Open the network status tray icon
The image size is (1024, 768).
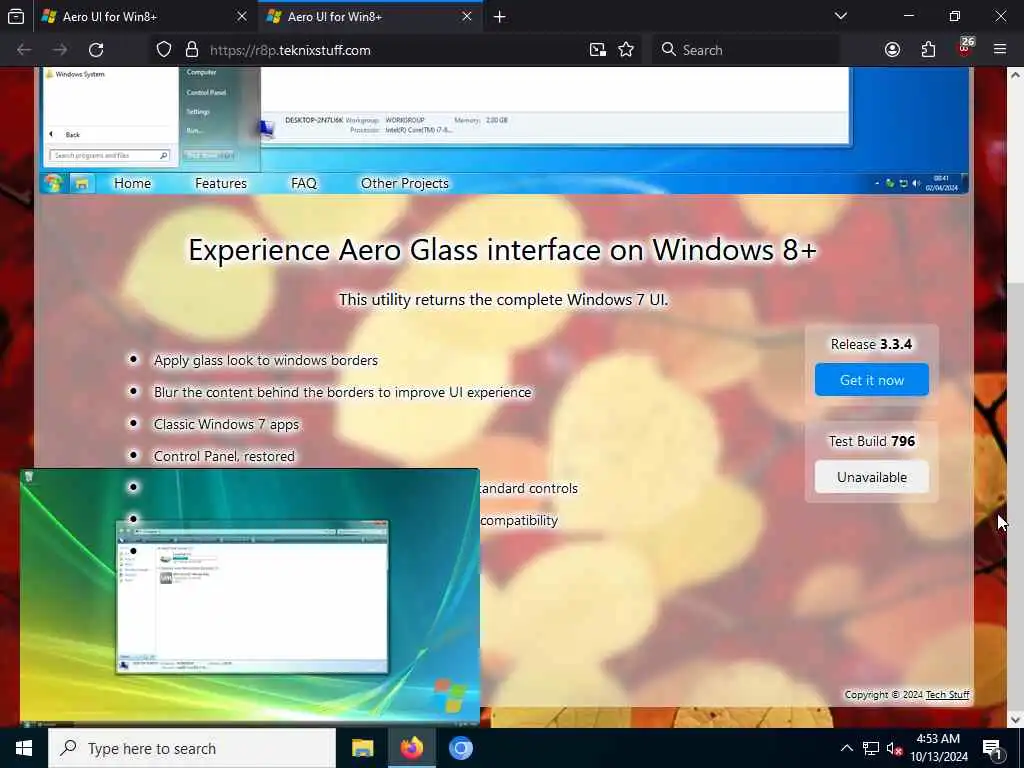tap(871, 748)
